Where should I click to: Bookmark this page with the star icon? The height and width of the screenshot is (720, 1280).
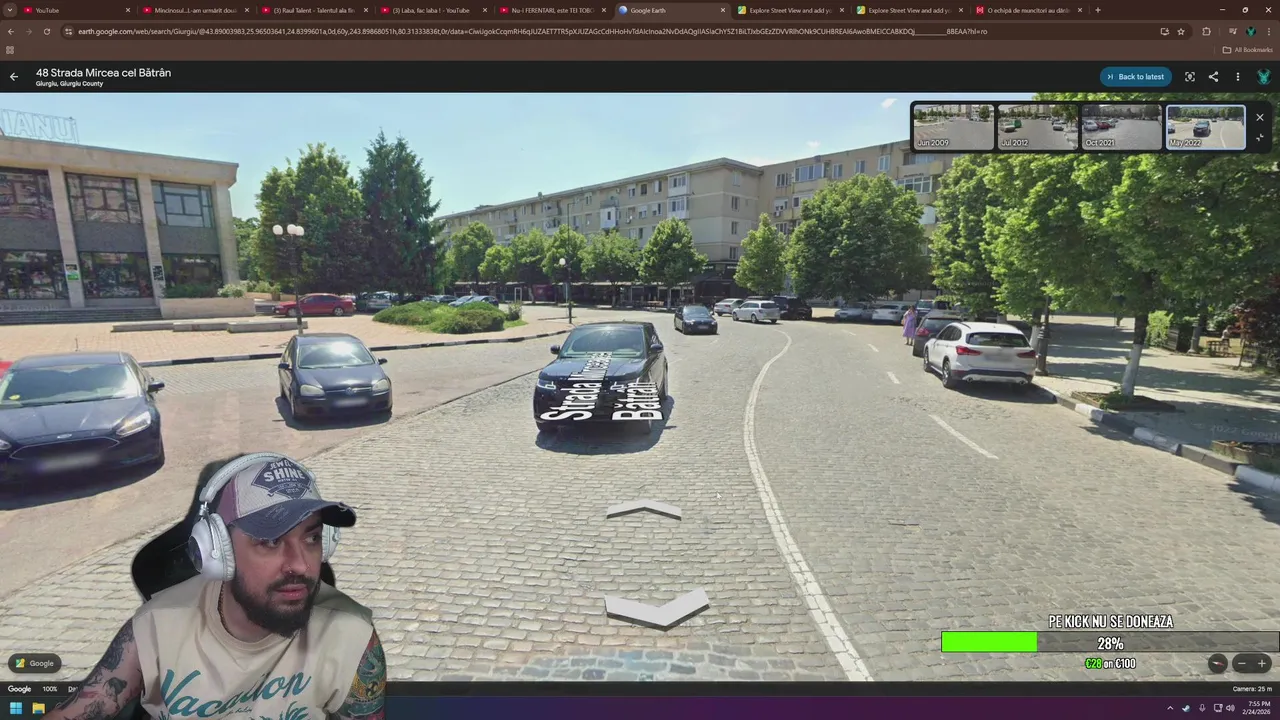[1181, 31]
